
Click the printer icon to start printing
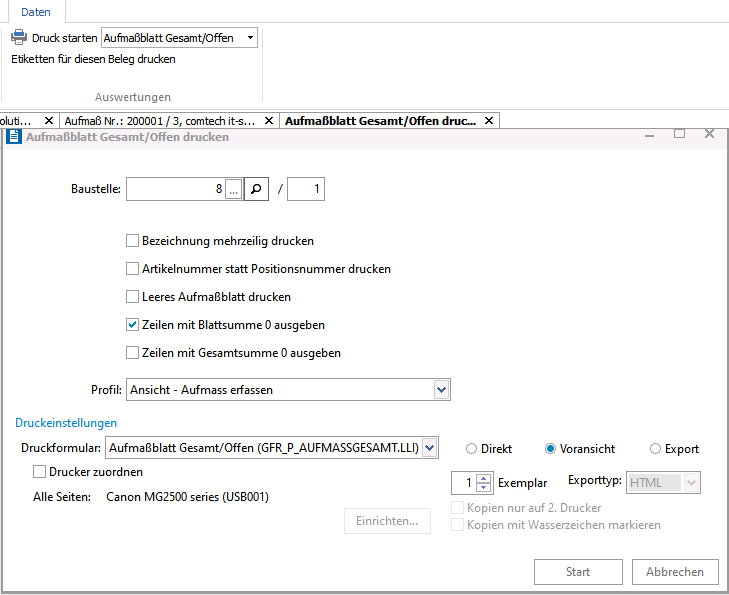(19, 38)
